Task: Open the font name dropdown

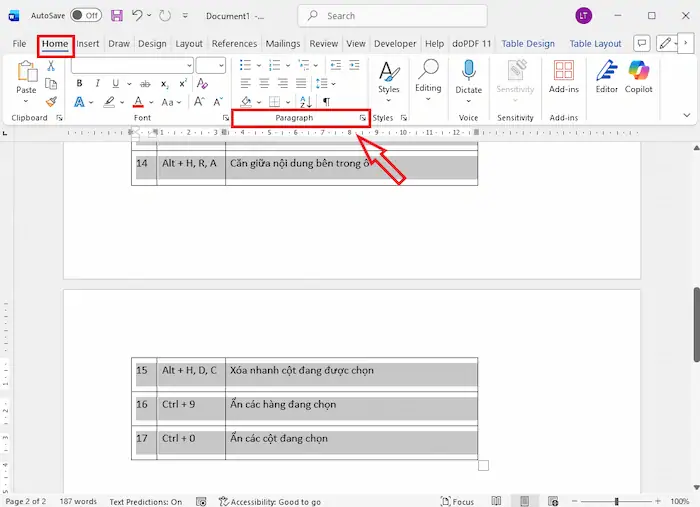Action: 188,65
